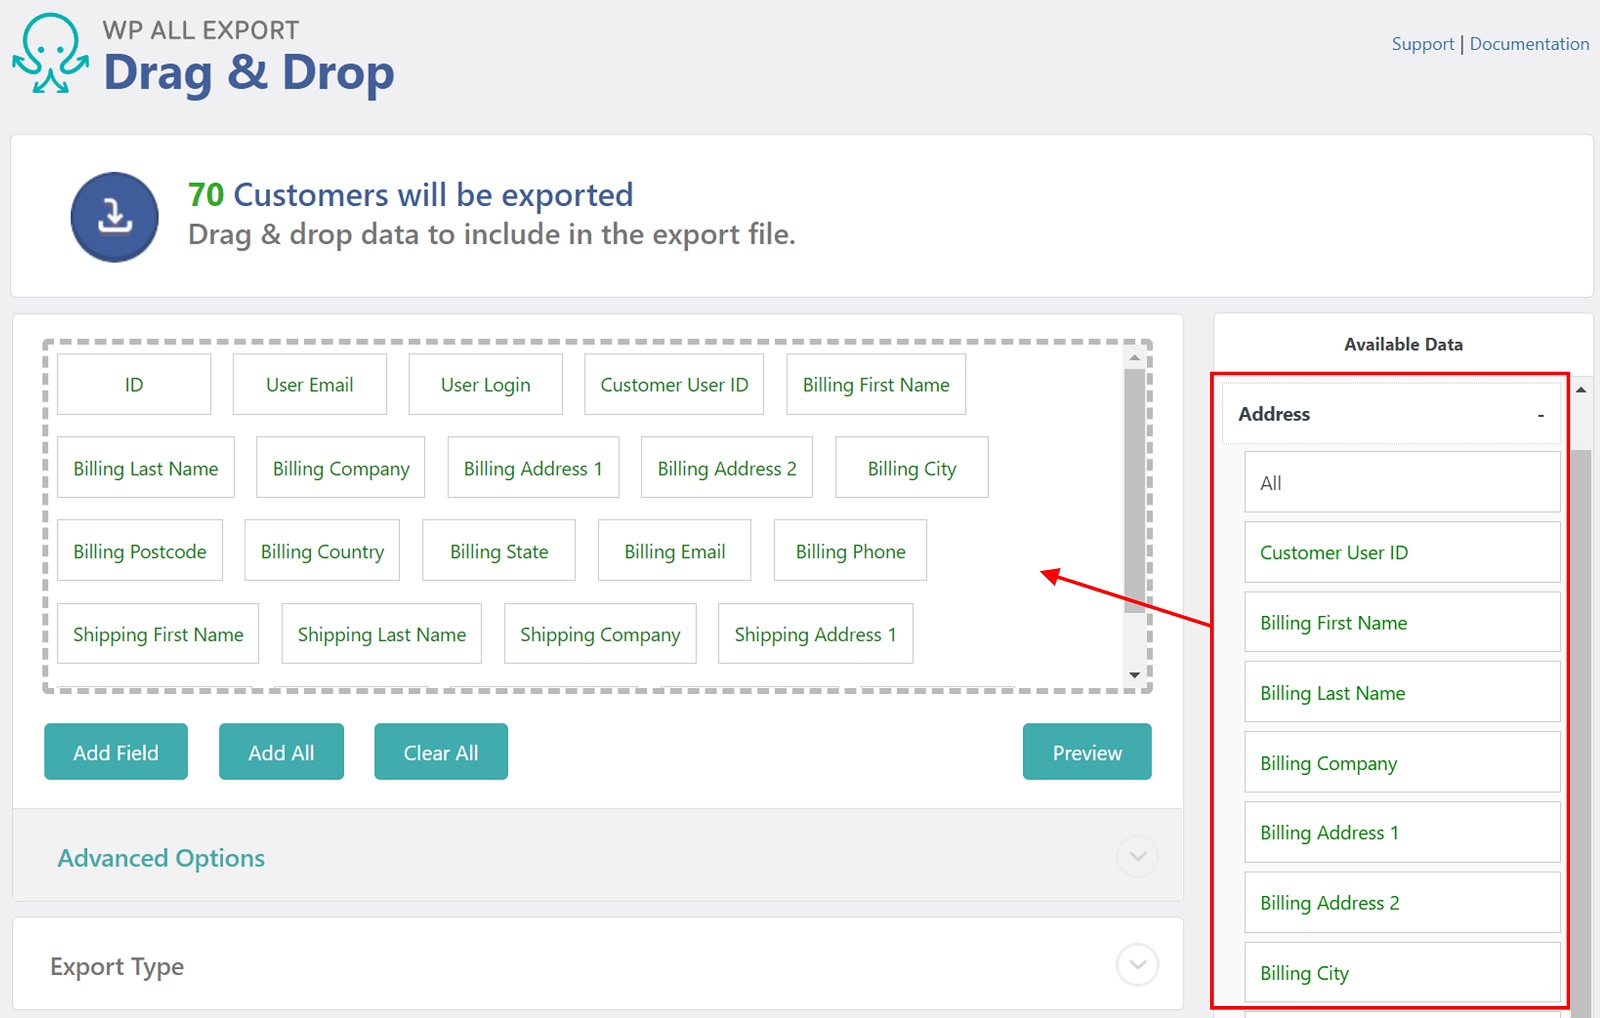Click the scroll up arrow in Available Data panel
The width and height of the screenshot is (1600, 1018).
point(1581,390)
